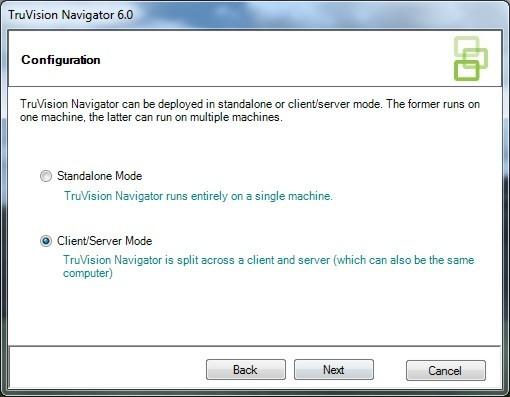Screen dimensions: 510x397
Task: Click the Back button
Action: click(246, 370)
